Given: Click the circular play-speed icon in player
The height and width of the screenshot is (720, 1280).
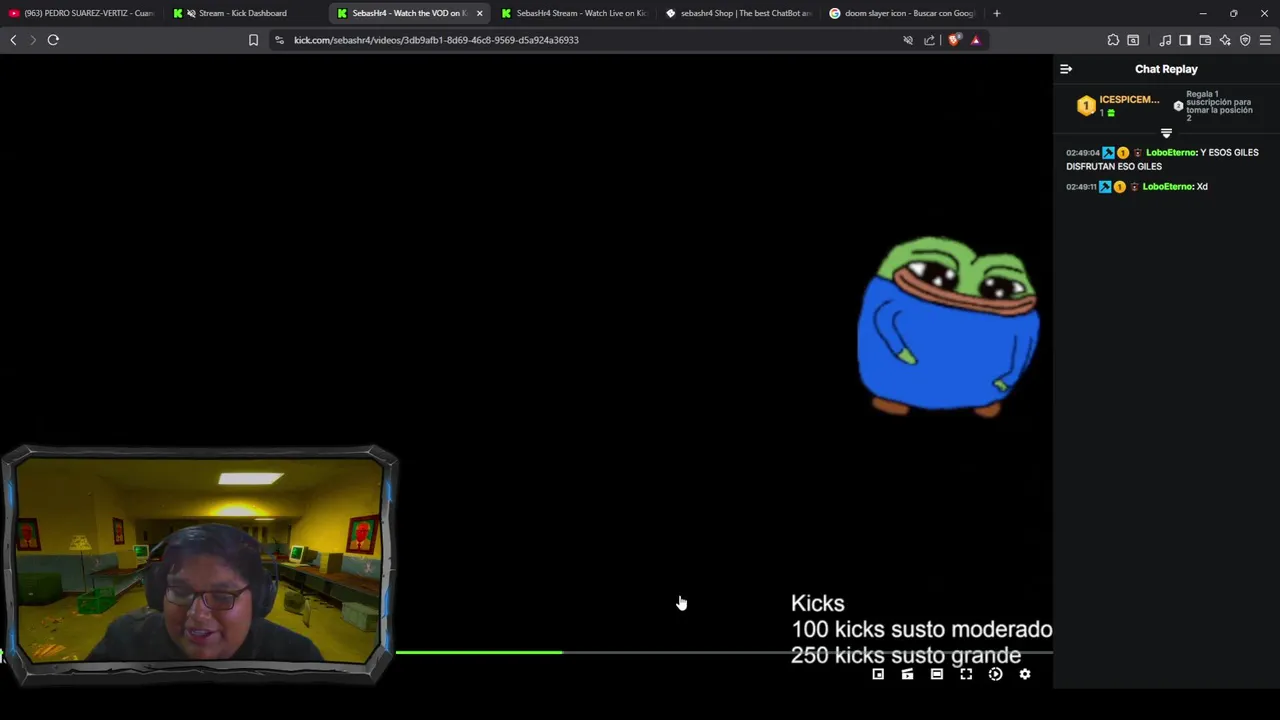Looking at the screenshot, I should (x=995, y=674).
